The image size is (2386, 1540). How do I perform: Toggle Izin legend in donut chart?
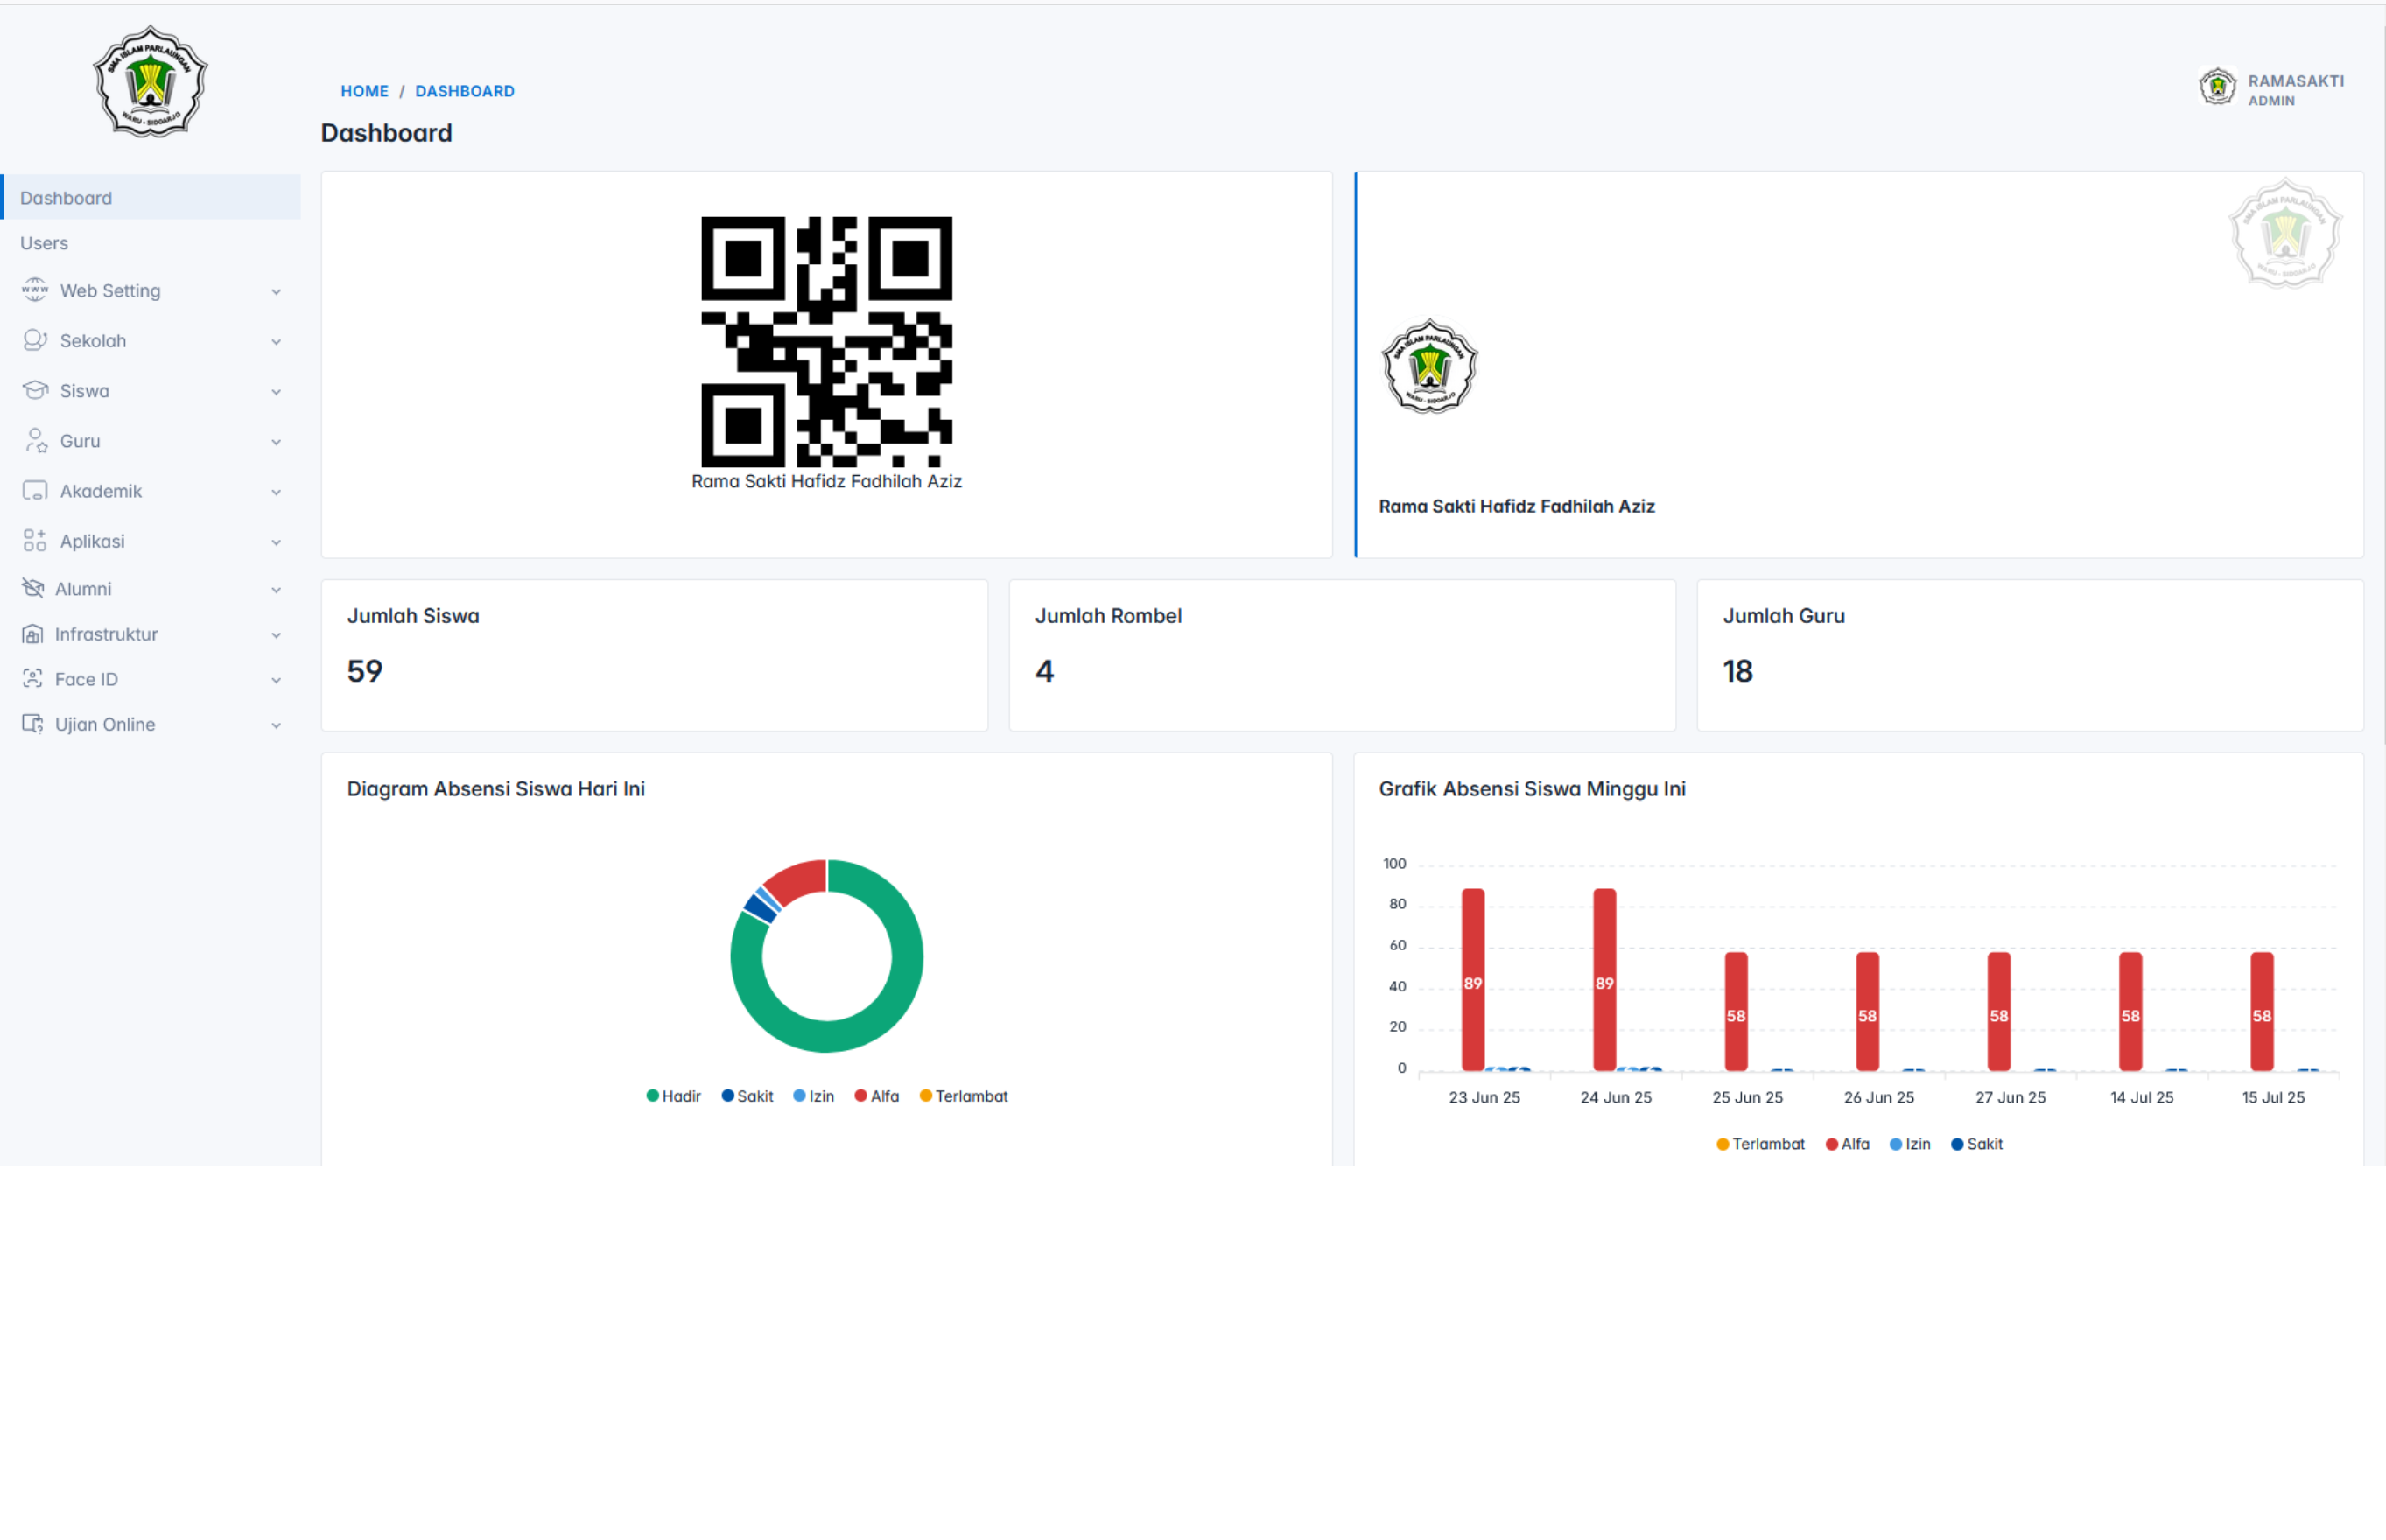pos(813,1096)
